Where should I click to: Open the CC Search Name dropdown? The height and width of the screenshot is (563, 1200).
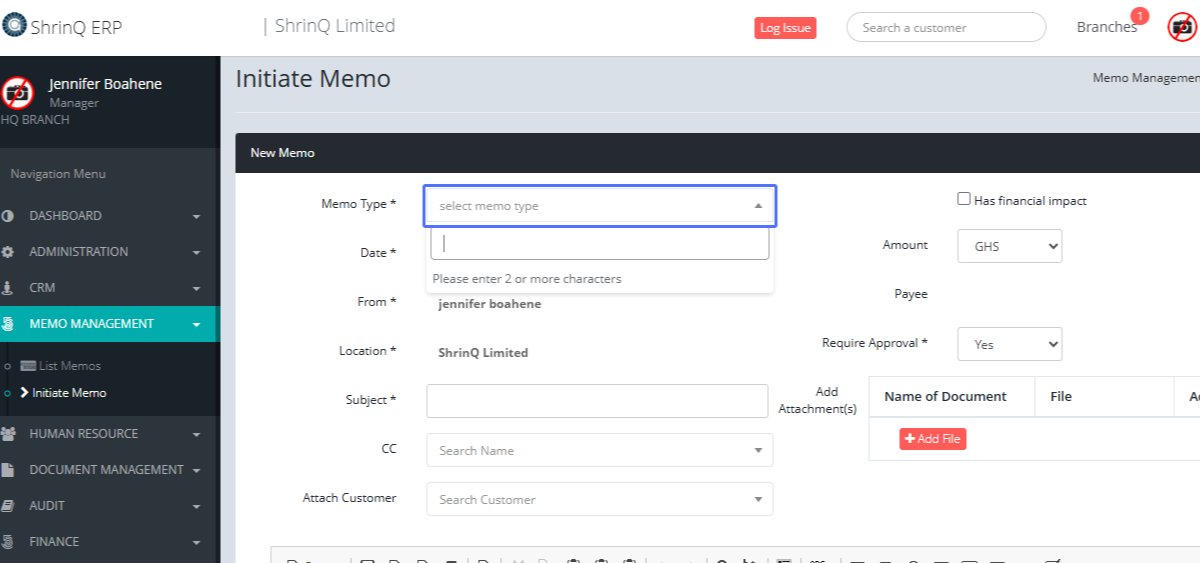click(x=599, y=451)
